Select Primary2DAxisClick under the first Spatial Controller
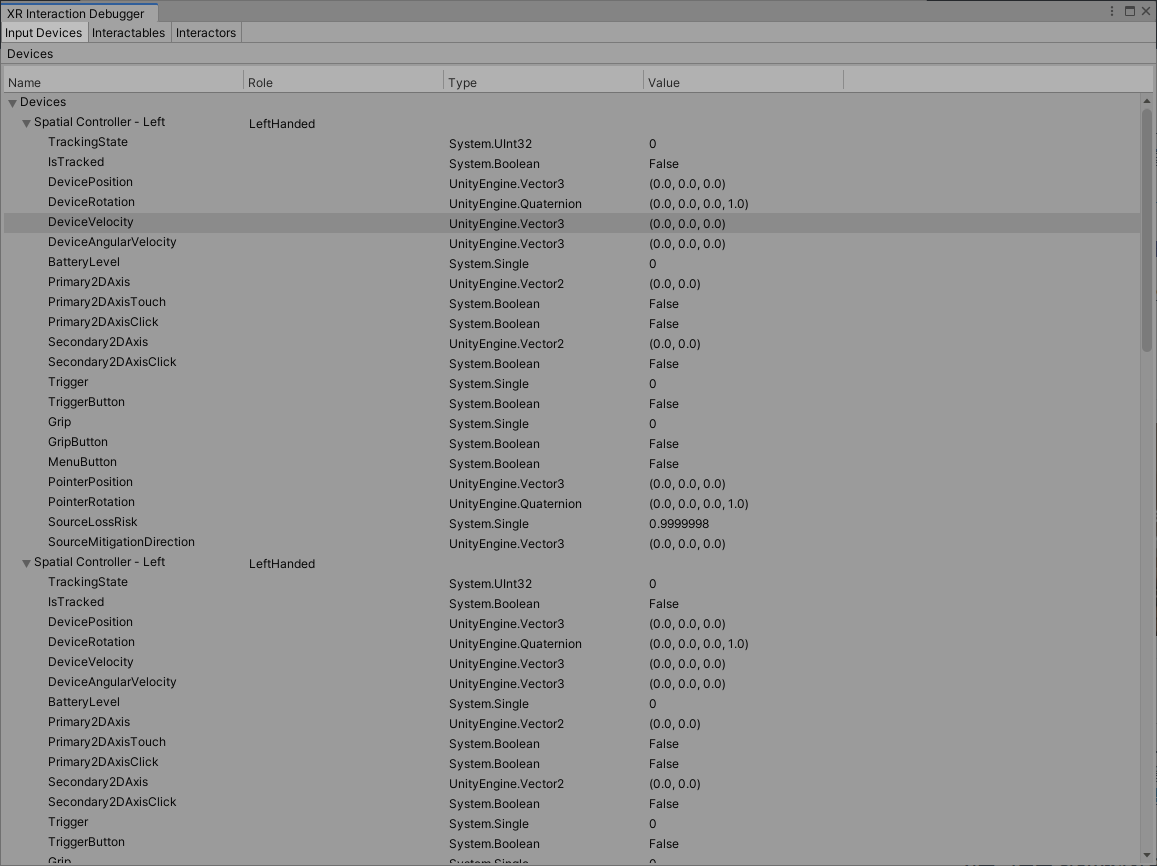 [572, 323]
